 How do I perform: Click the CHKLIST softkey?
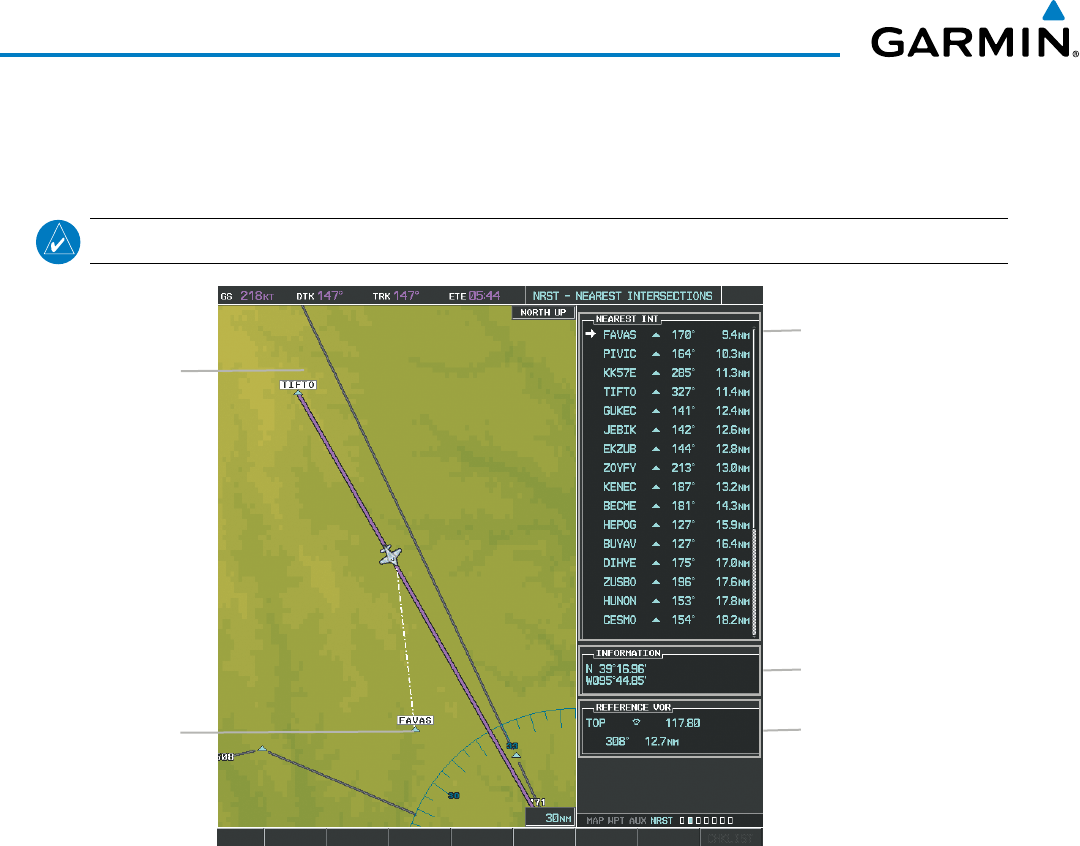[x=730, y=838]
